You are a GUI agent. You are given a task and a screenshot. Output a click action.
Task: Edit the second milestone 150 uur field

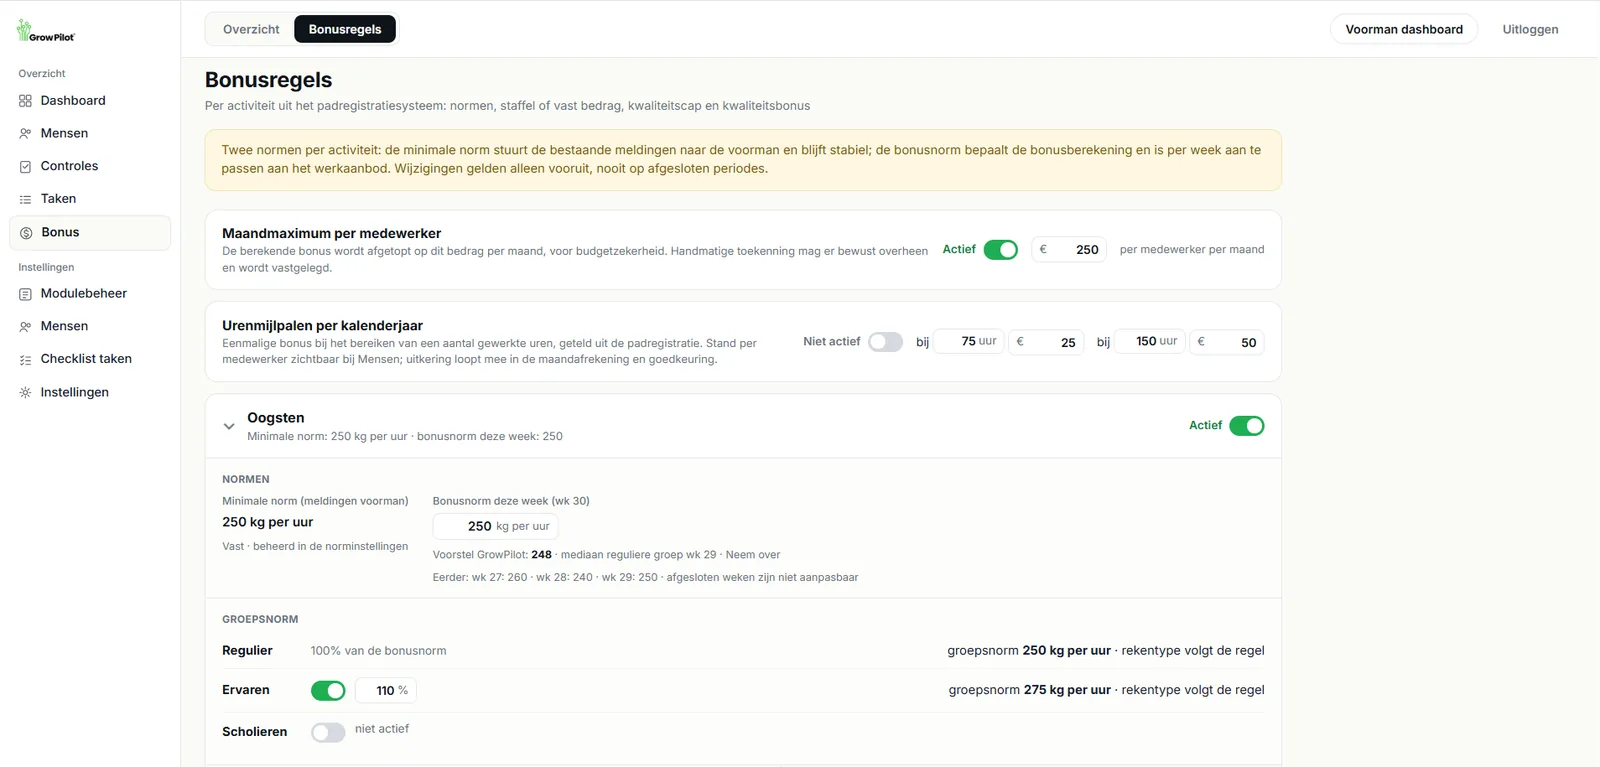tap(1149, 342)
